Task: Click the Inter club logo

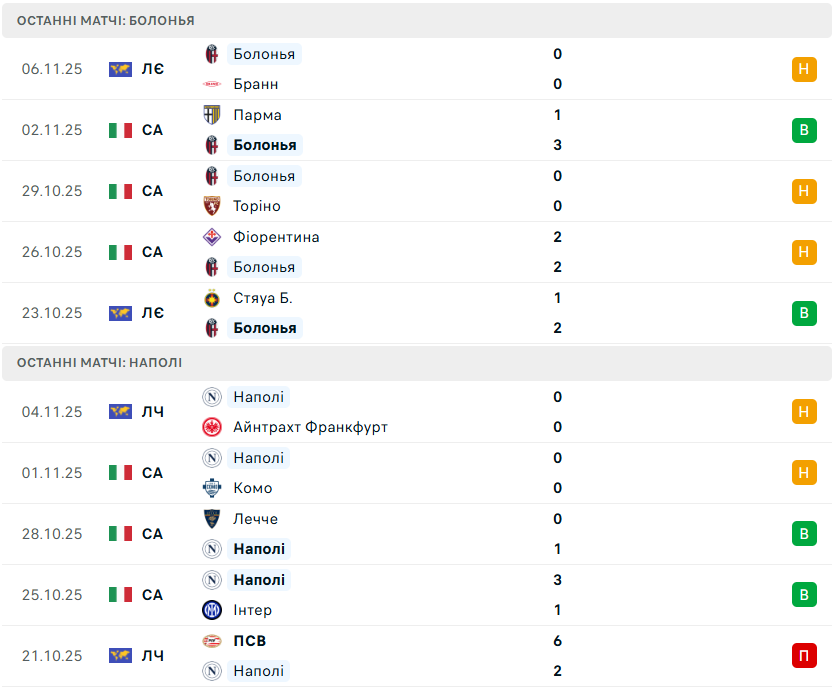Action: tap(212, 610)
